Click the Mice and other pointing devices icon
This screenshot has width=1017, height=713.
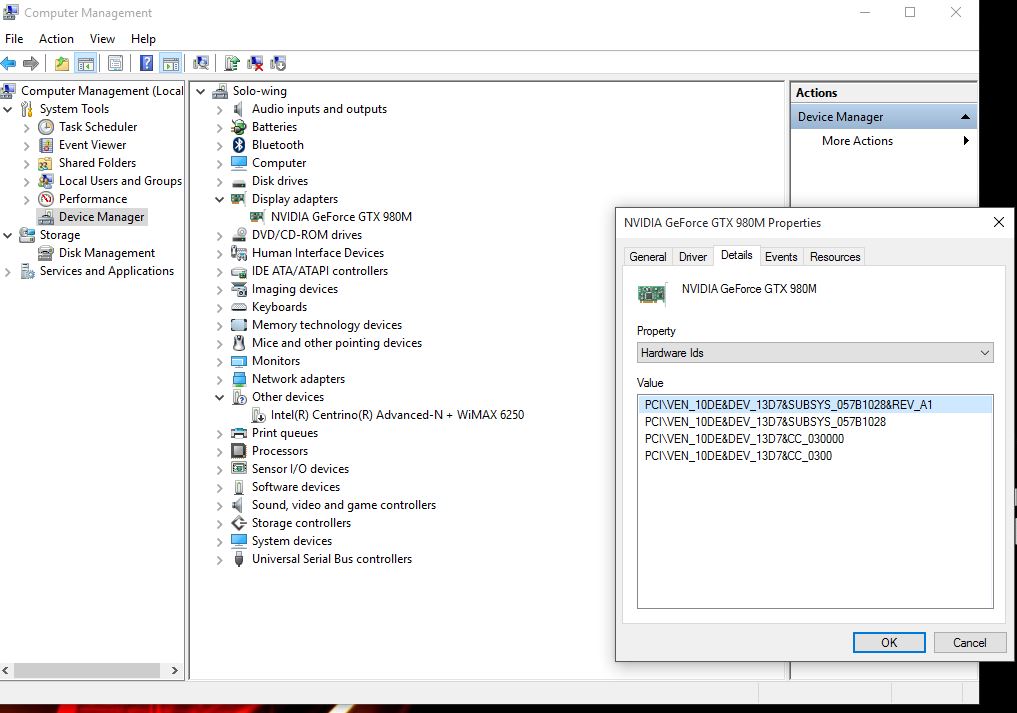coord(239,343)
